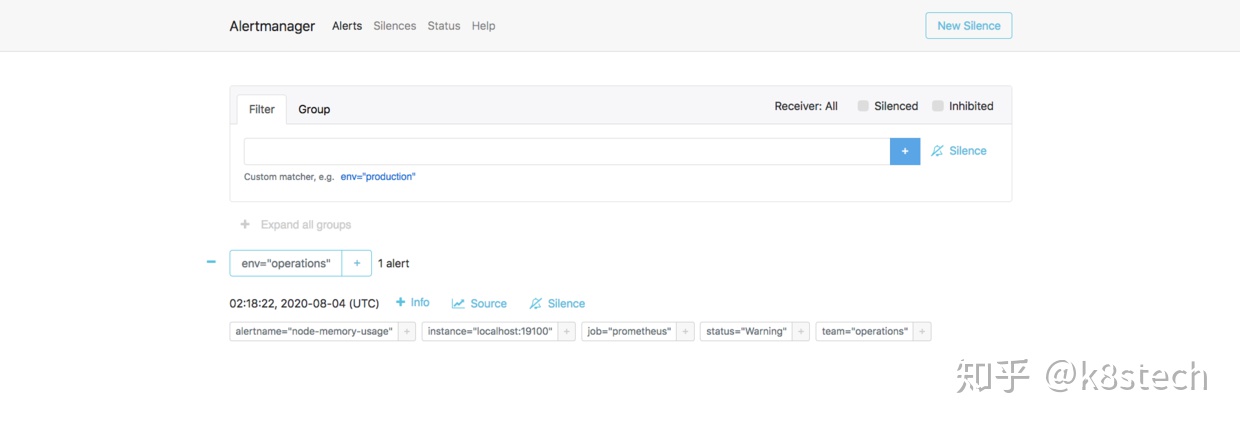Open the Status page
This screenshot has height=426, width=1240.
coord(444,26)
